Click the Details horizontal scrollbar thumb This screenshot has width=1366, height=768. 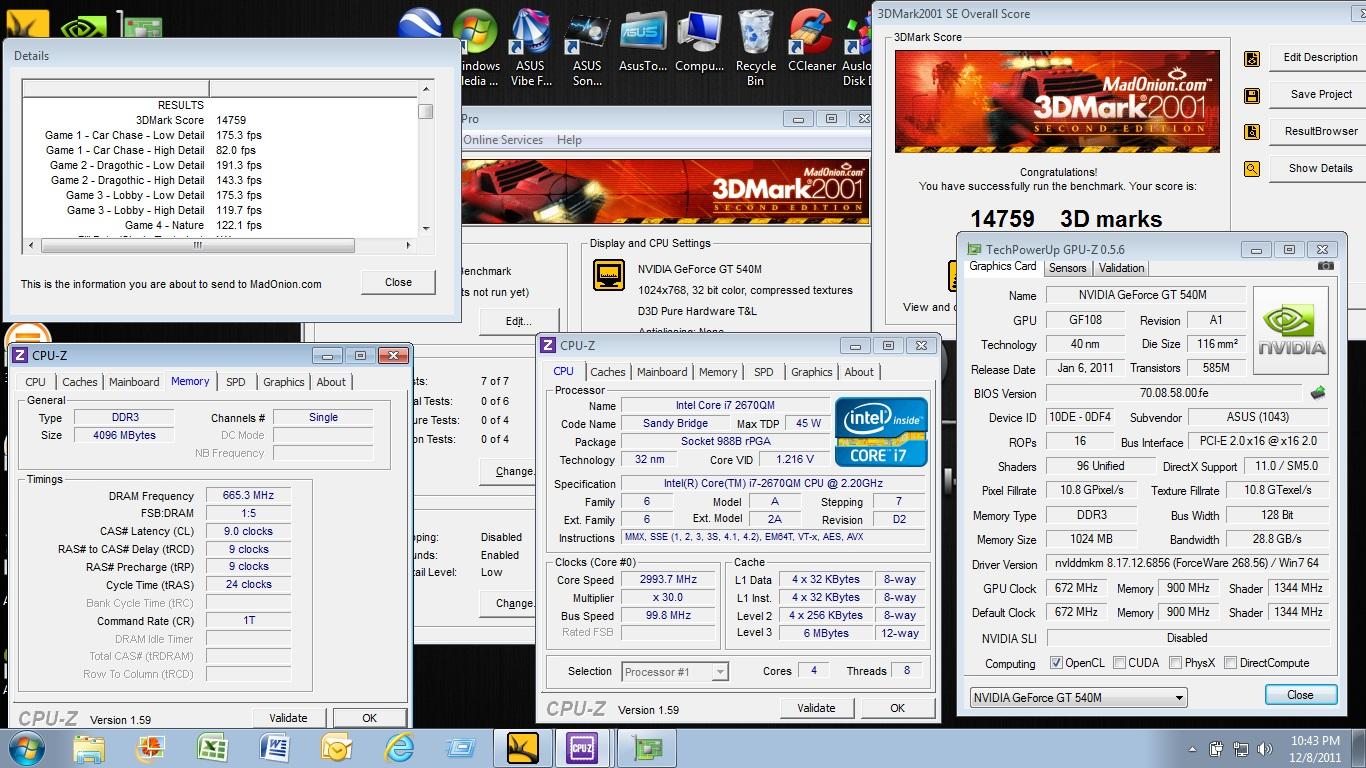[x=196, y=245]
